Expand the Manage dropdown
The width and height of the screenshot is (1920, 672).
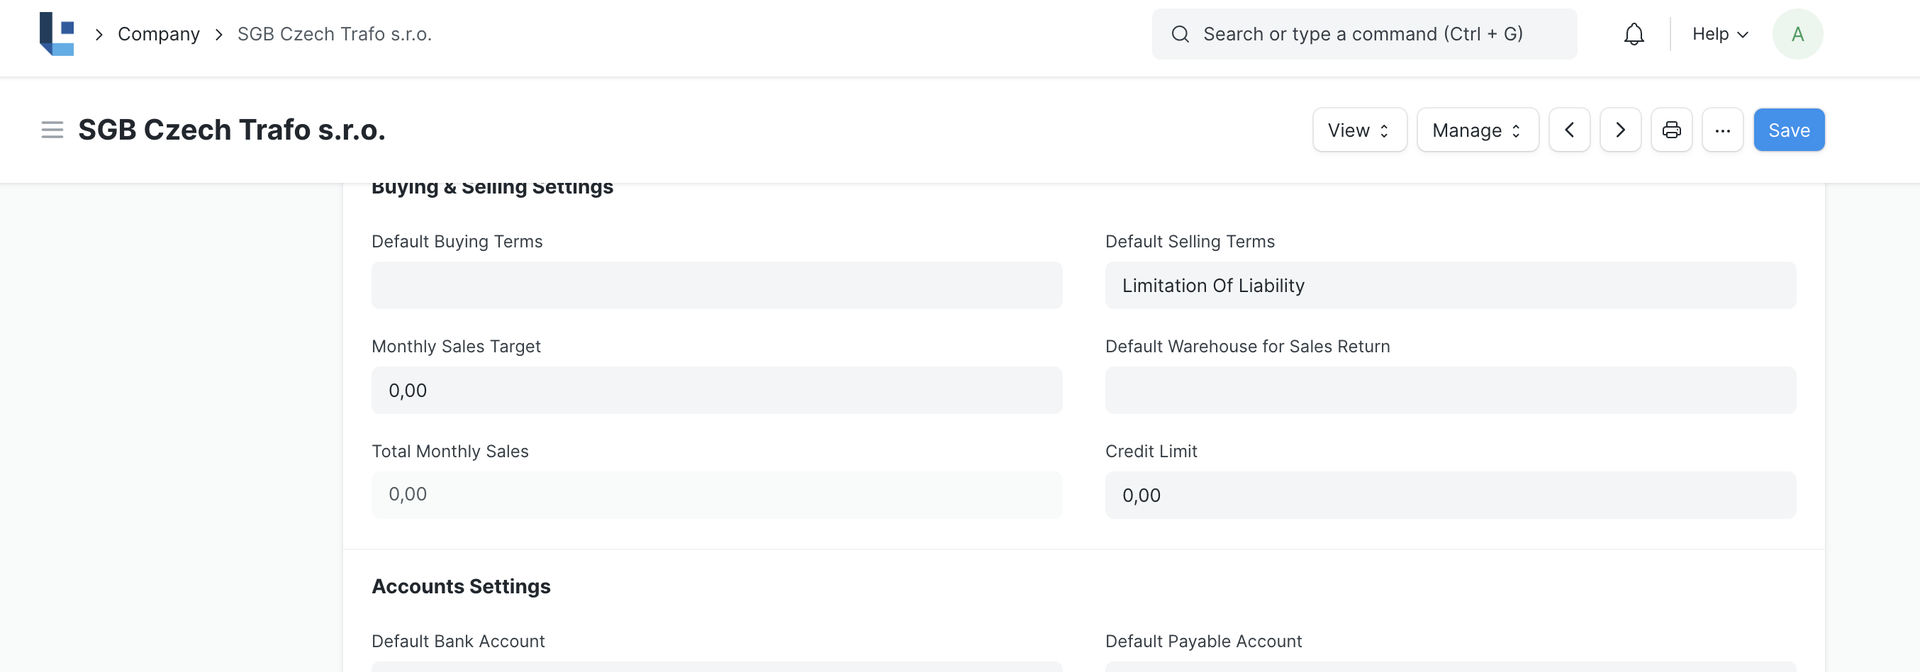click(1477, 130)
